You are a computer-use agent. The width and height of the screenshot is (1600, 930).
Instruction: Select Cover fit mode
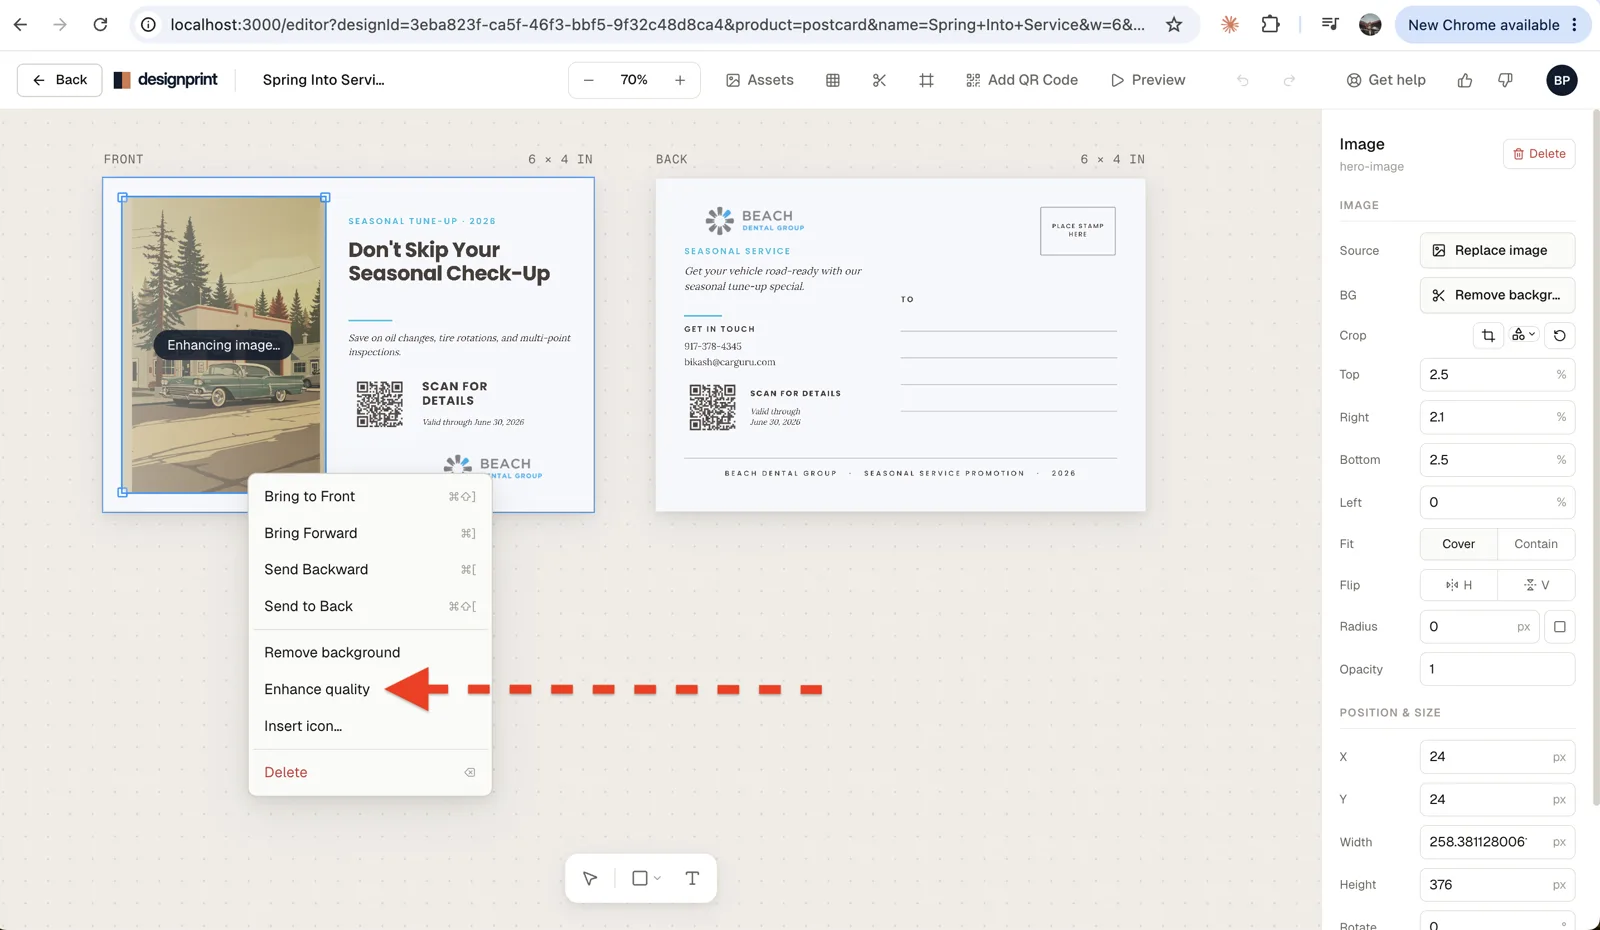(x=1458, y=544)
